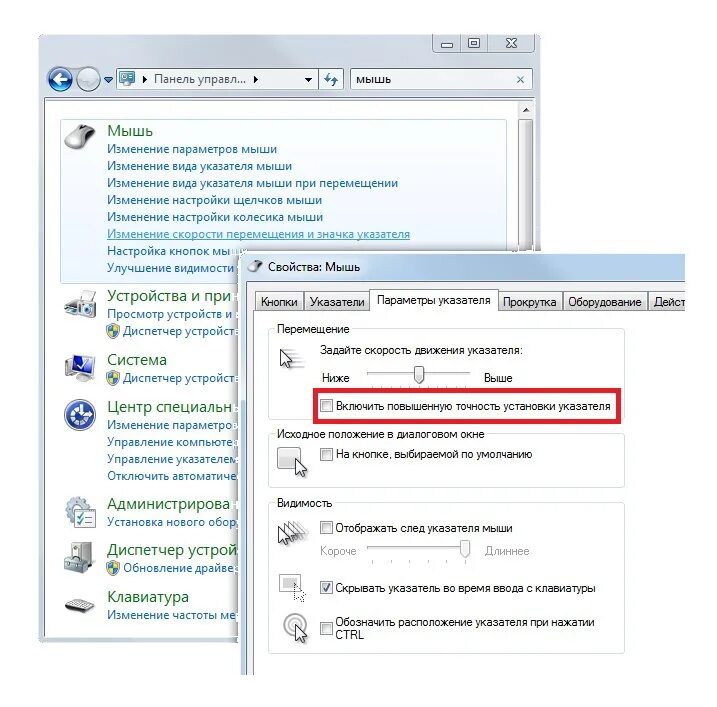717x707 pixels.
Task: Click the Мышь mouse icon in results
Action: (x=80, y=136)
